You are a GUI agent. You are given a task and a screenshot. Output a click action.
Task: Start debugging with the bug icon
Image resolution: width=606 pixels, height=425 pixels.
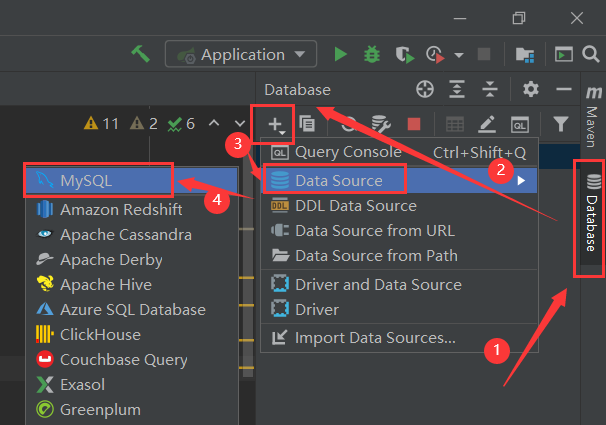(372, 54)
